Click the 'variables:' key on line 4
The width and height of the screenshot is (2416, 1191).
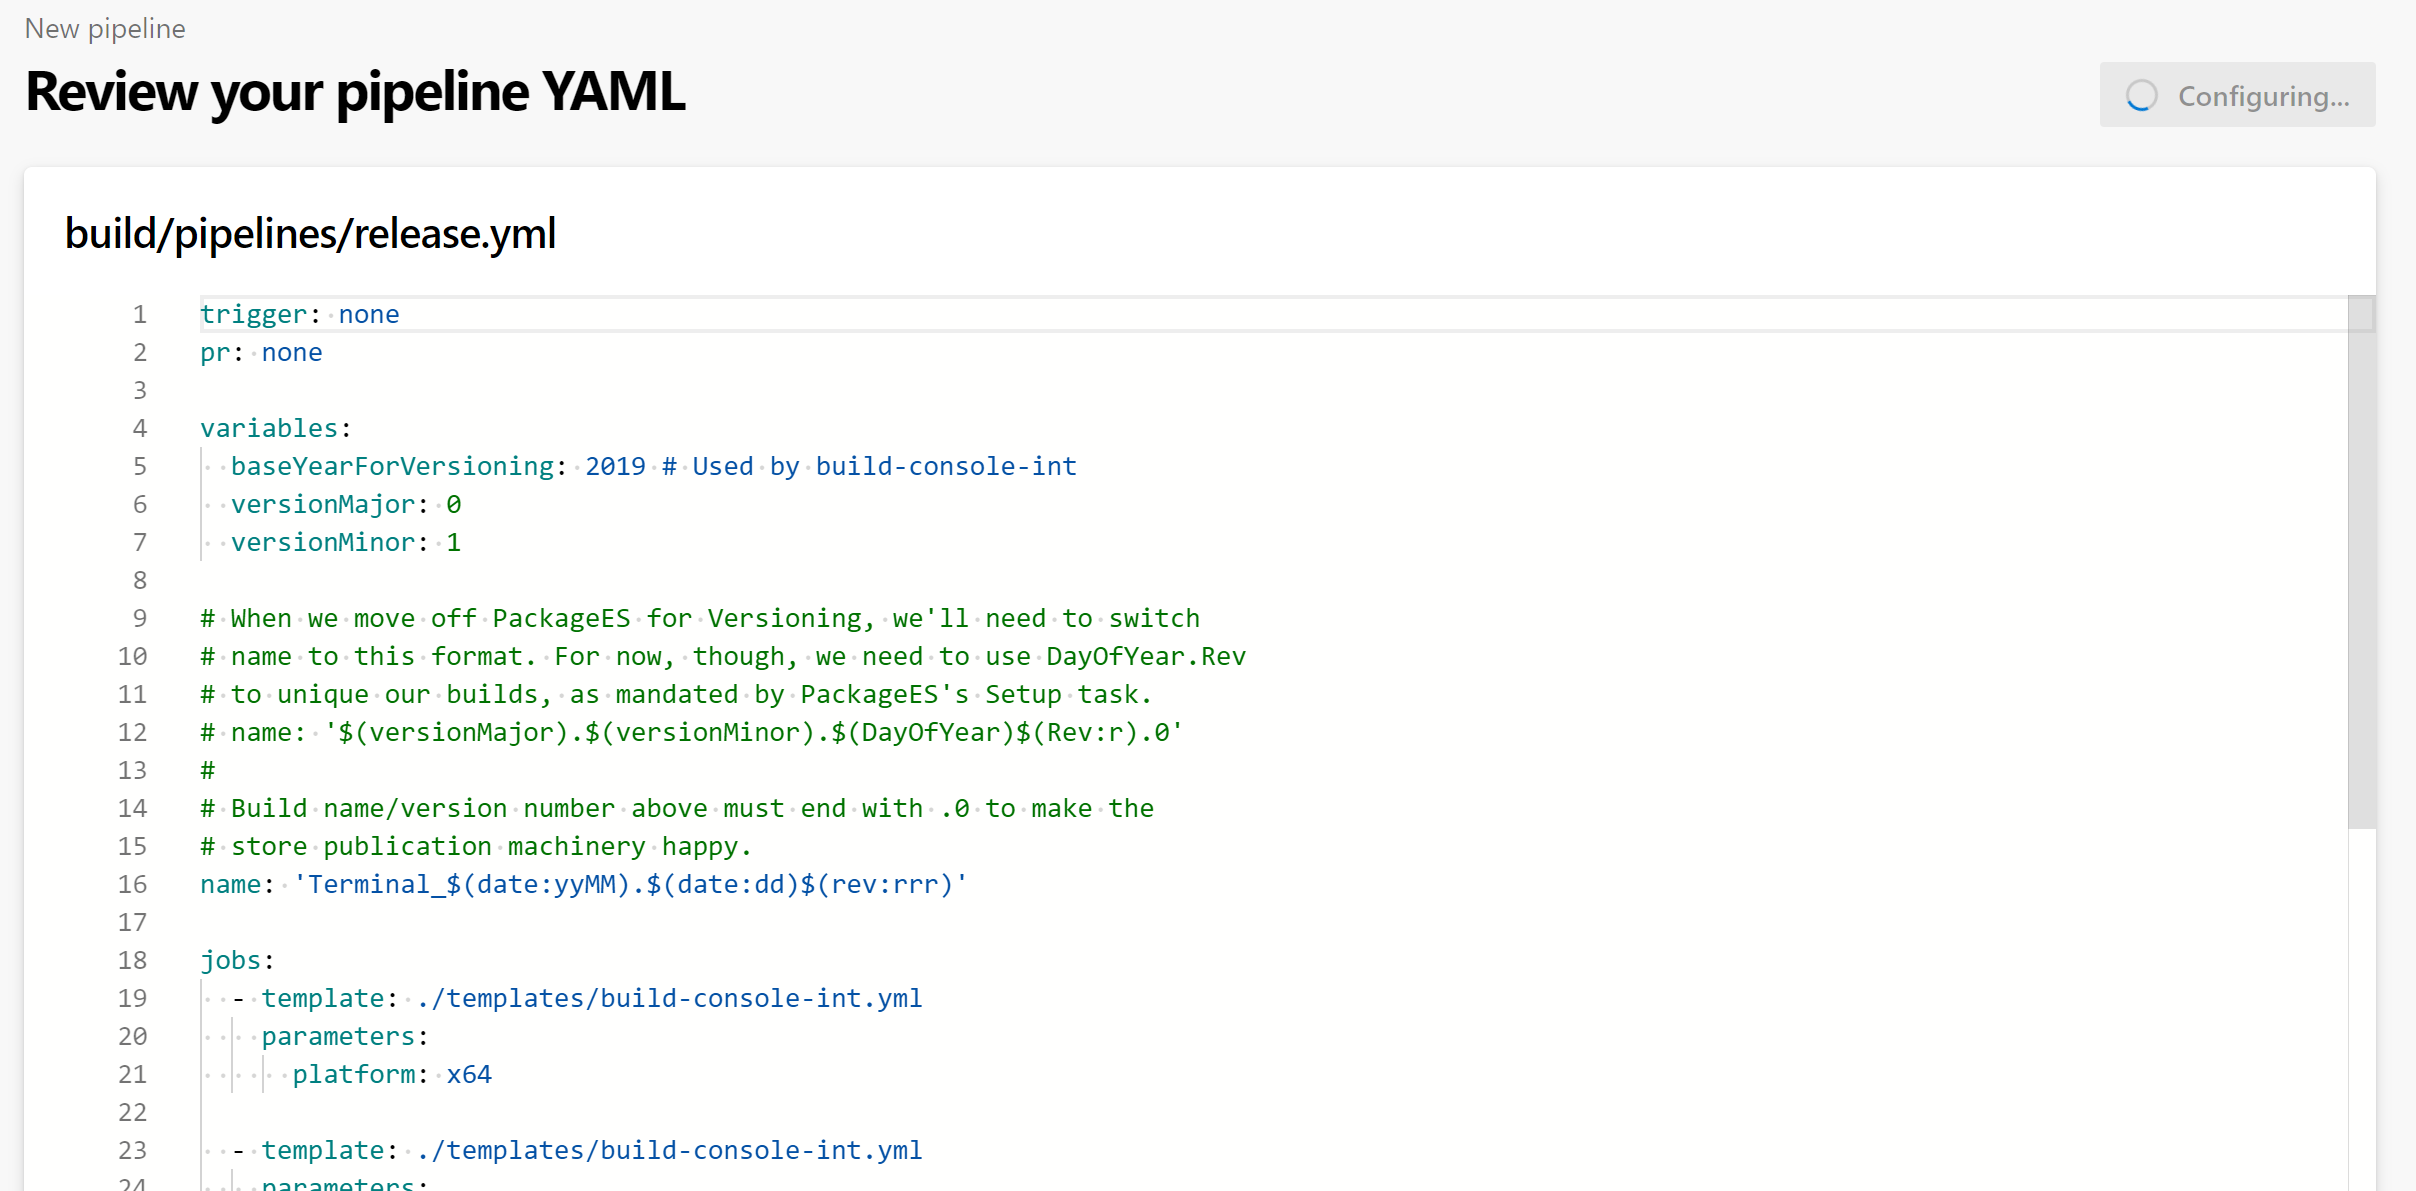point(276,428)
